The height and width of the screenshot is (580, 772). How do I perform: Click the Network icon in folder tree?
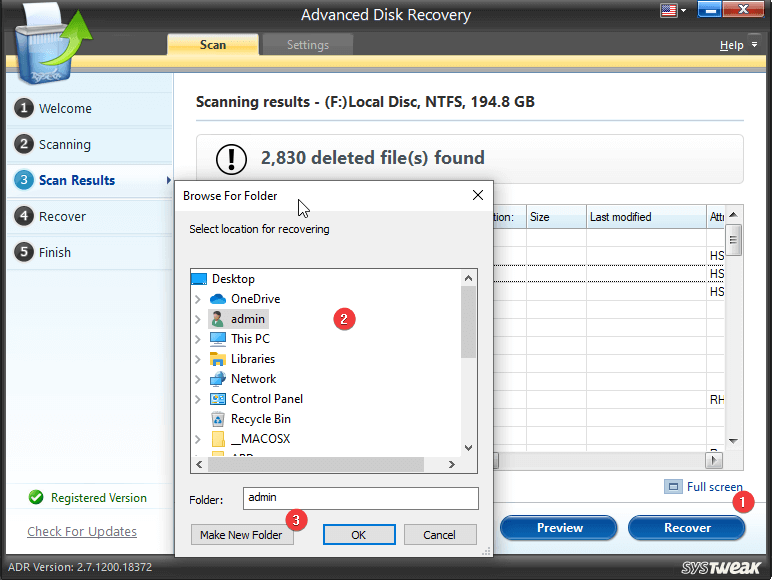coord(218,379)
